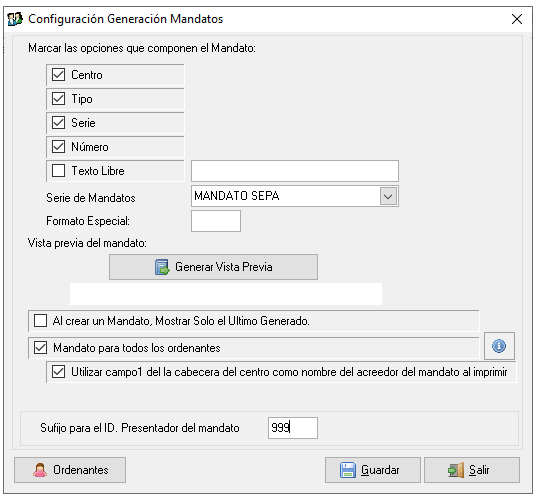The height and width of the screenshot is (500, 538).
Task: Check Mostrar Solo el Ultimo Generado option
Action: pos(40,321)
